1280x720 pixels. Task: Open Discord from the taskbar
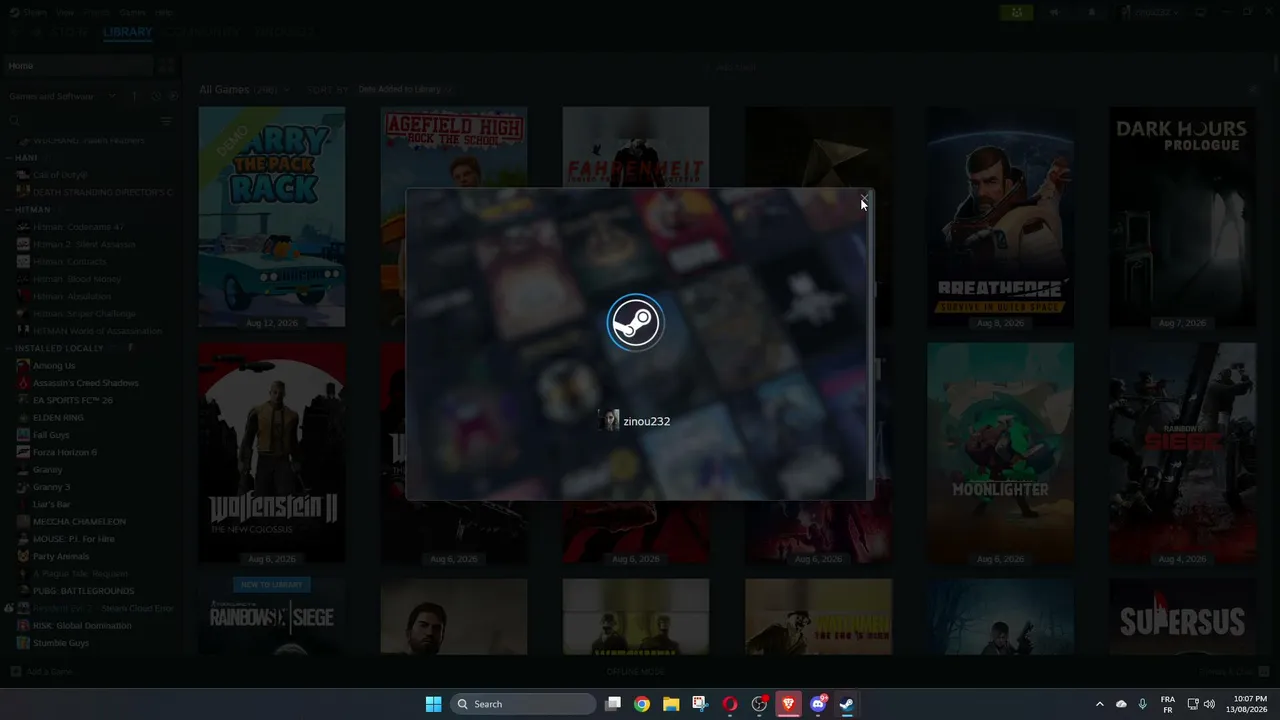pyautogui.click(x=818, y=704)
